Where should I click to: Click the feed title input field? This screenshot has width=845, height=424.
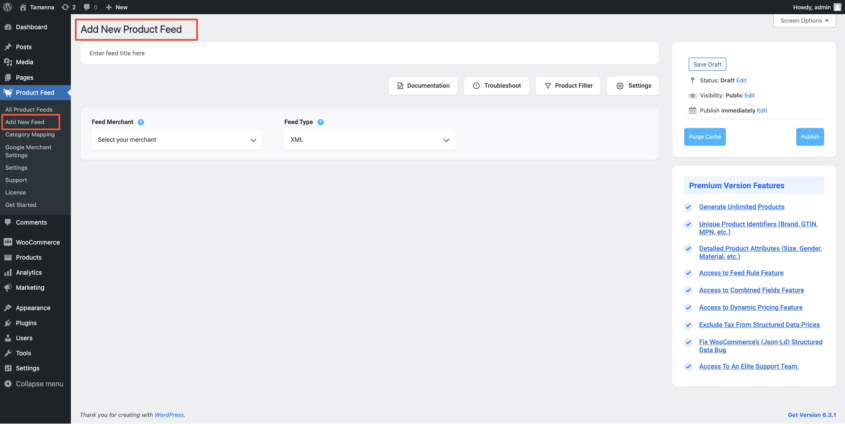pyautogui.click(x=370, y=53)
